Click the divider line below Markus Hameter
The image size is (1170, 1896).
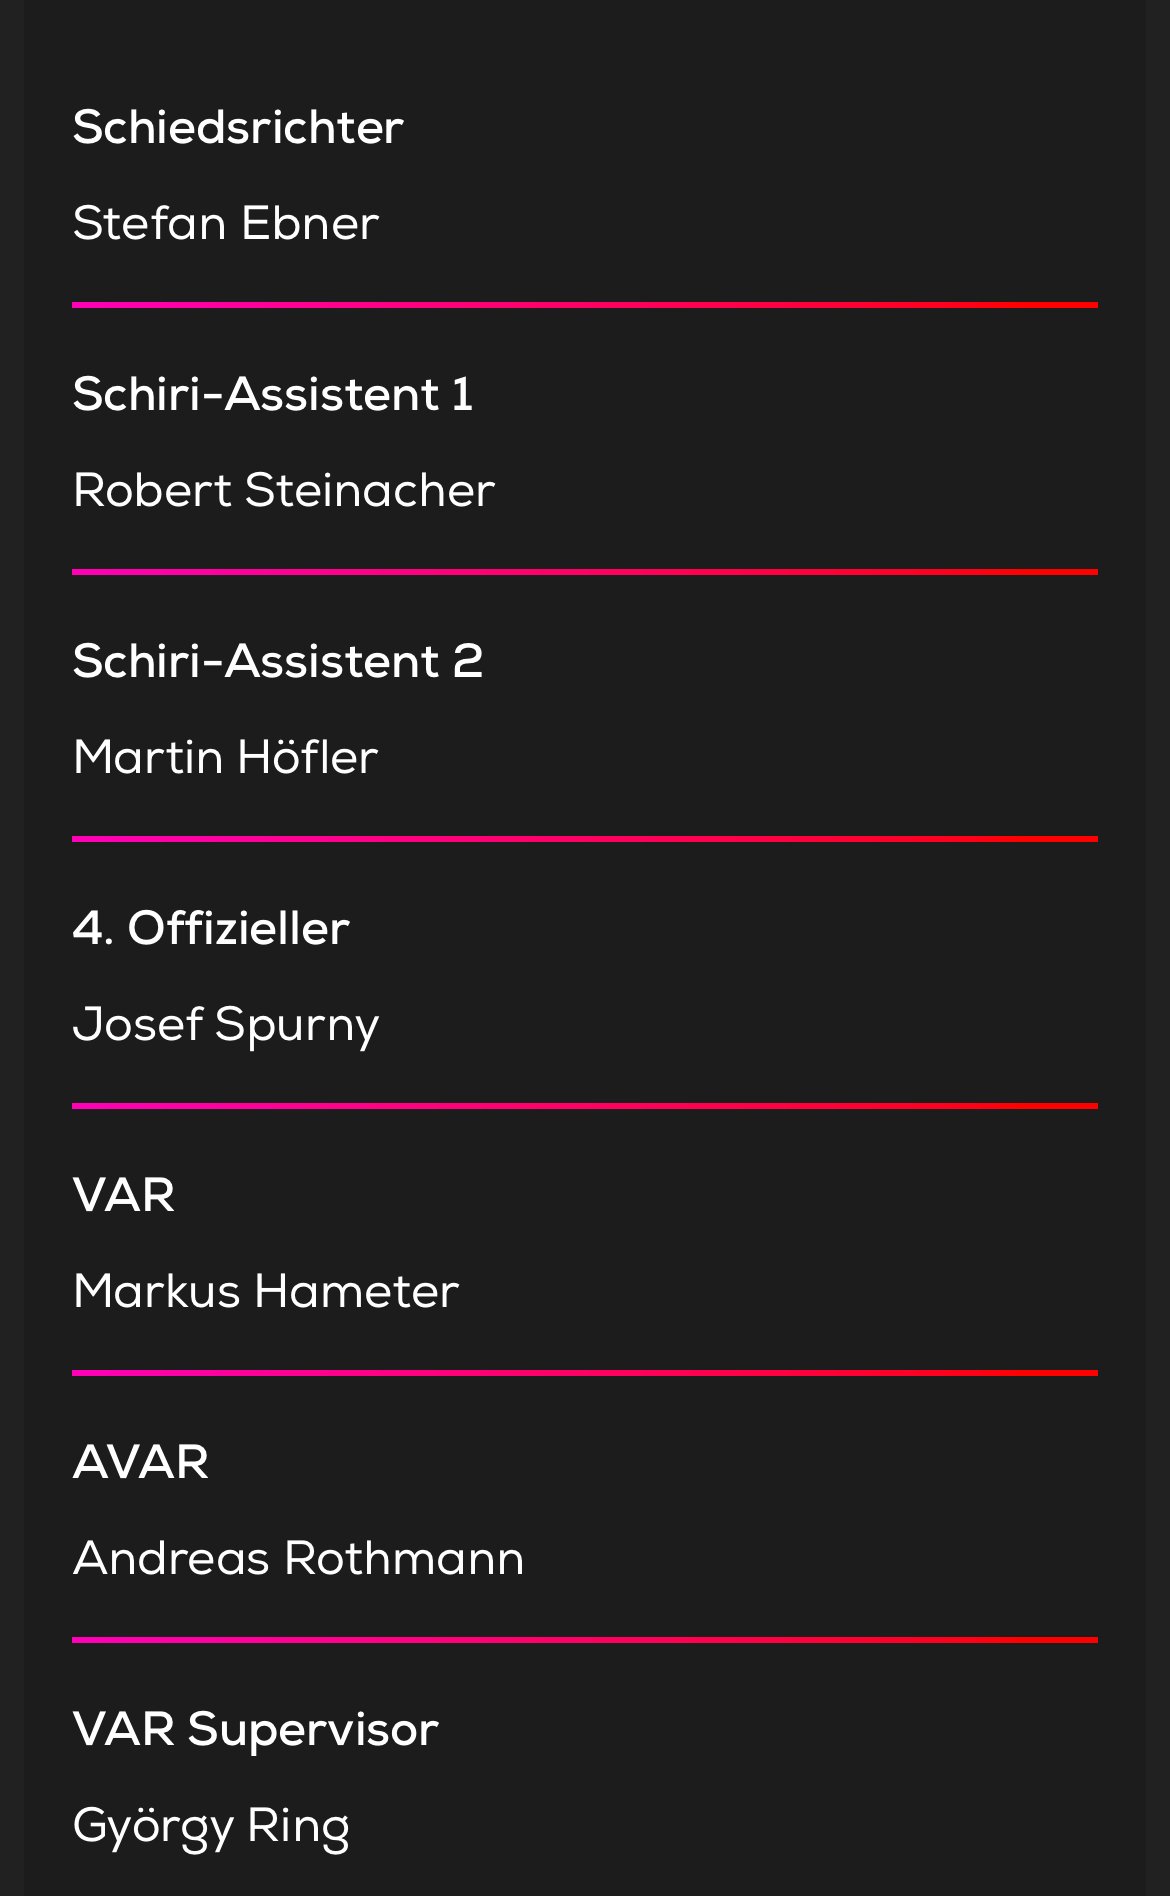pos(585,1373)
